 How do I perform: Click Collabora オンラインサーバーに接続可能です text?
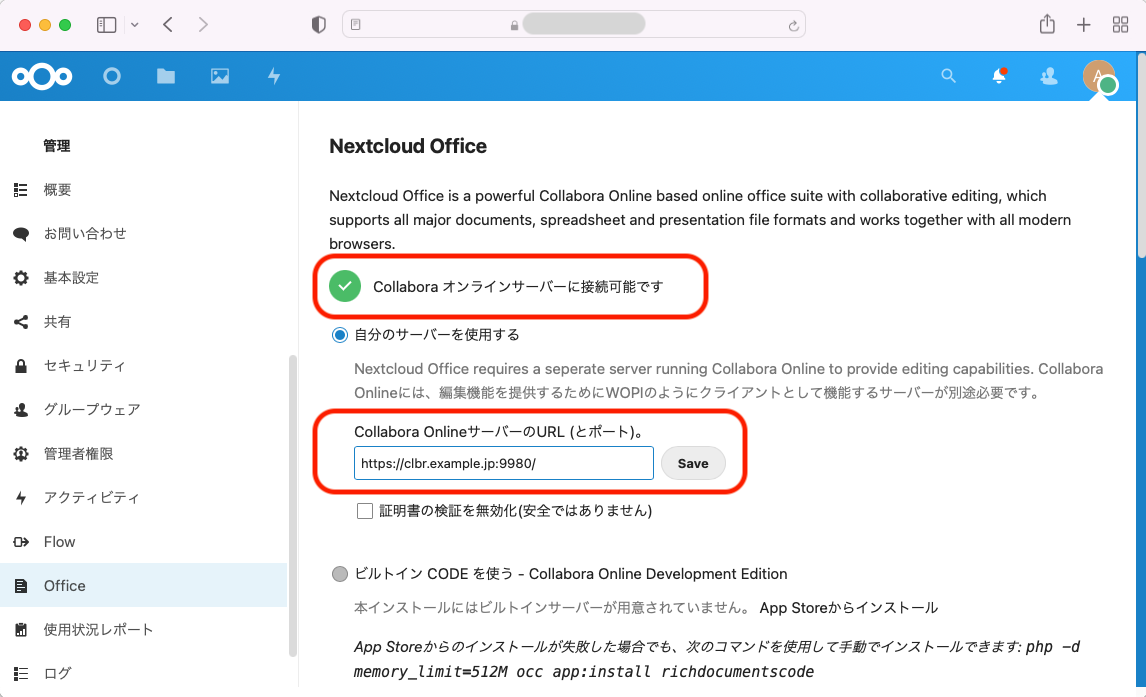tap(518, 287)
